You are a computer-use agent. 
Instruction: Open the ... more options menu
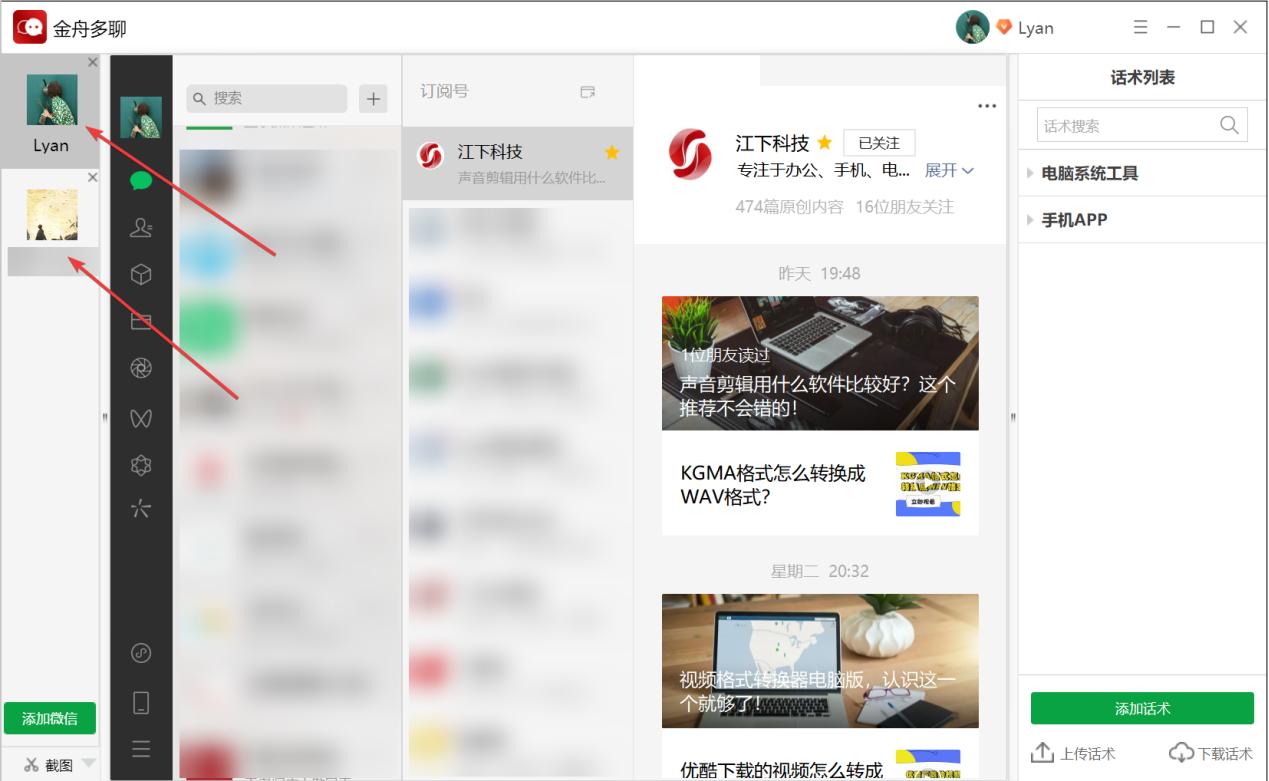987,105
